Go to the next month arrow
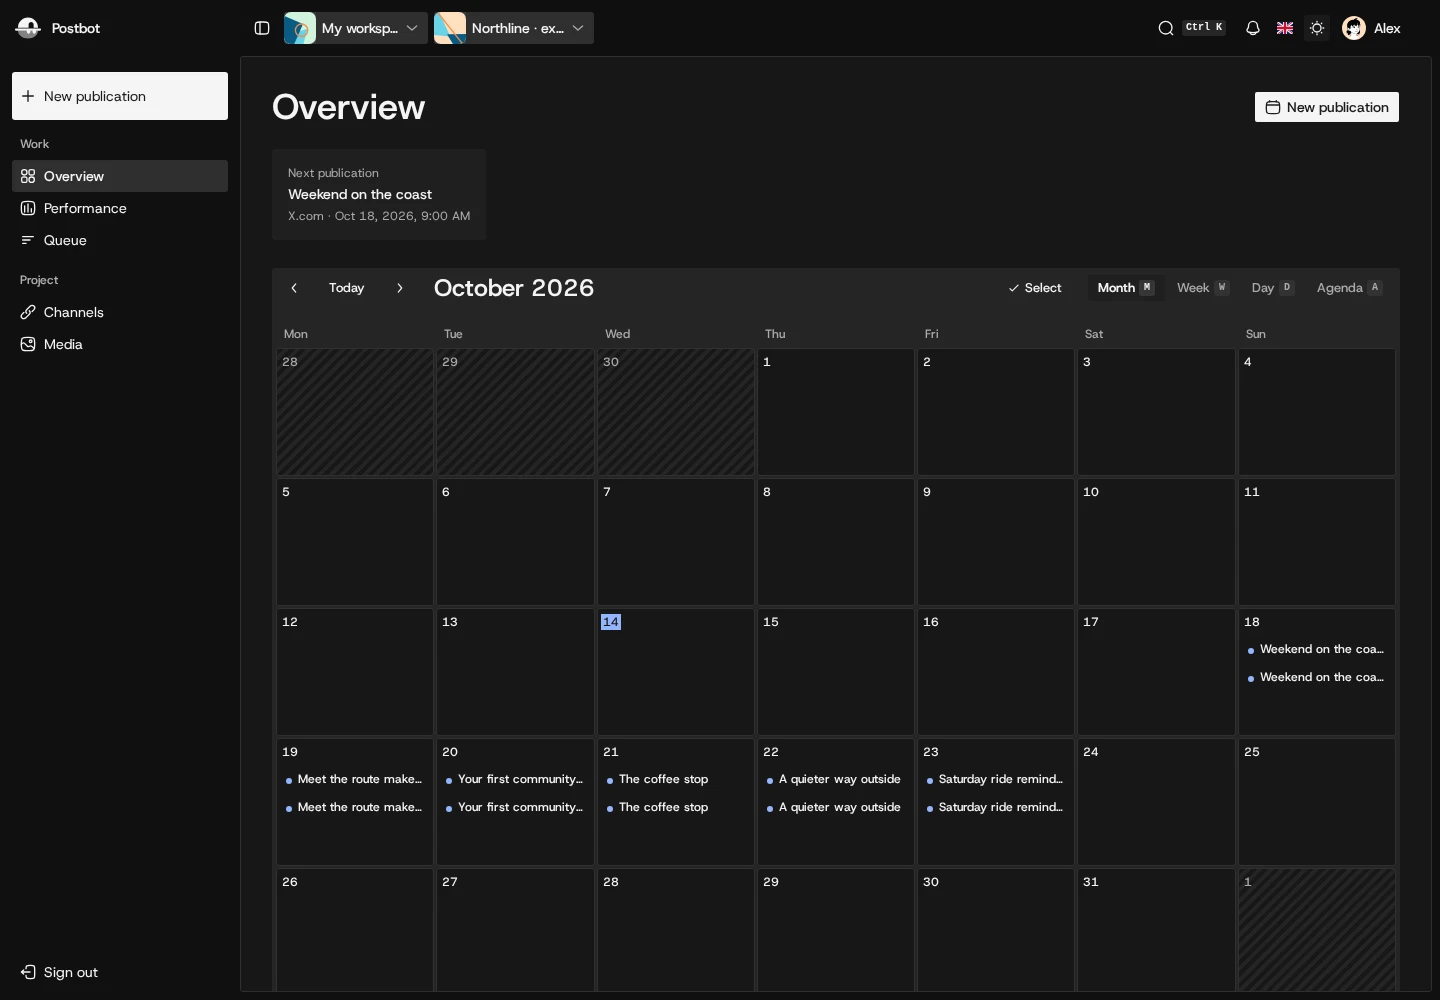 click(x=400, y=288)
